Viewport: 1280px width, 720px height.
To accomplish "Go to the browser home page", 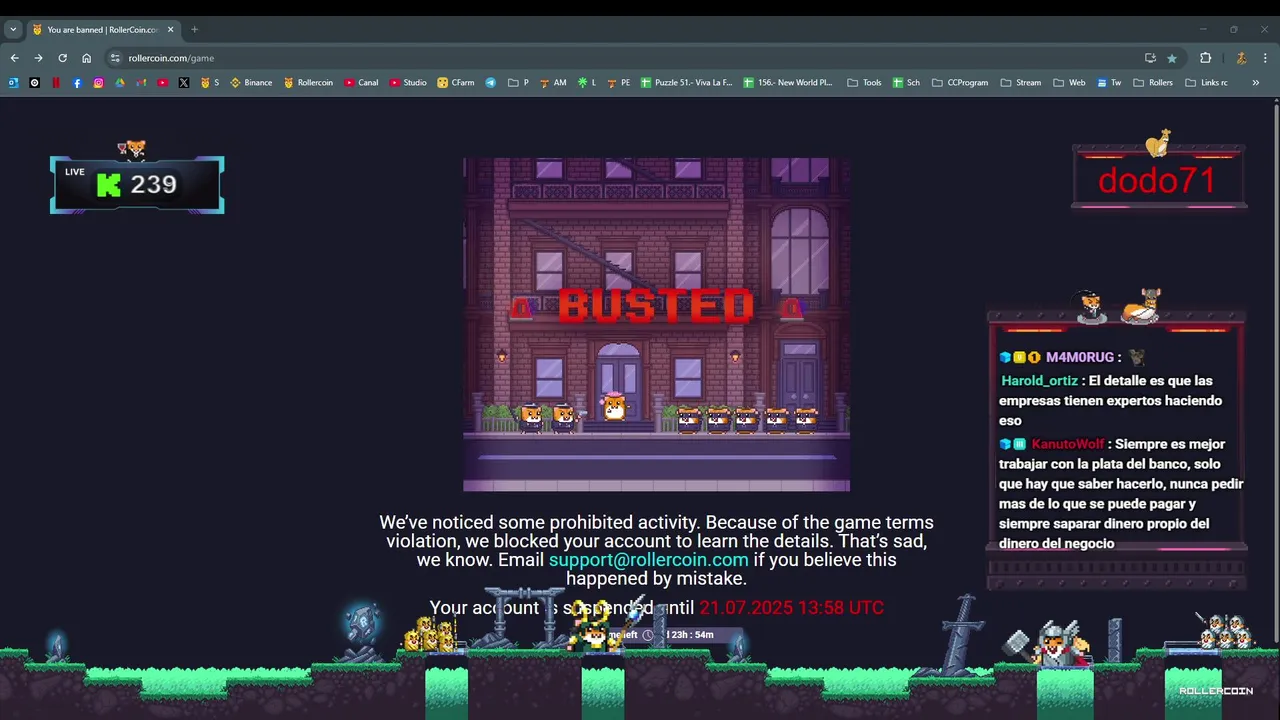I will click(x=86, y=58).
